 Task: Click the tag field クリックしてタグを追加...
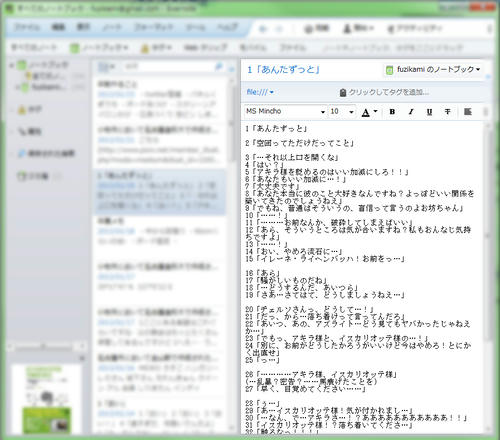pos(388,92)
